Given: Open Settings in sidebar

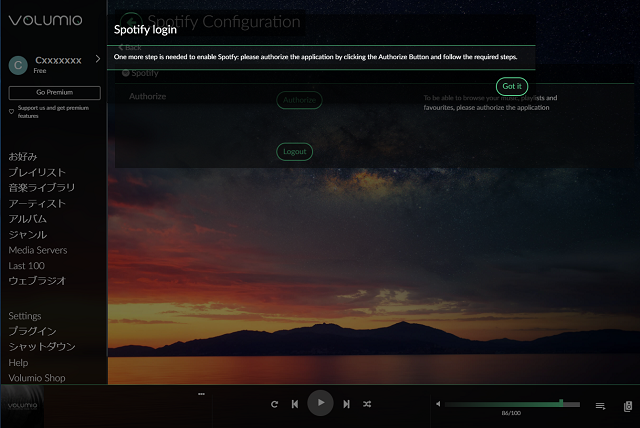Looking at the screenshot, I should [25, 316].
